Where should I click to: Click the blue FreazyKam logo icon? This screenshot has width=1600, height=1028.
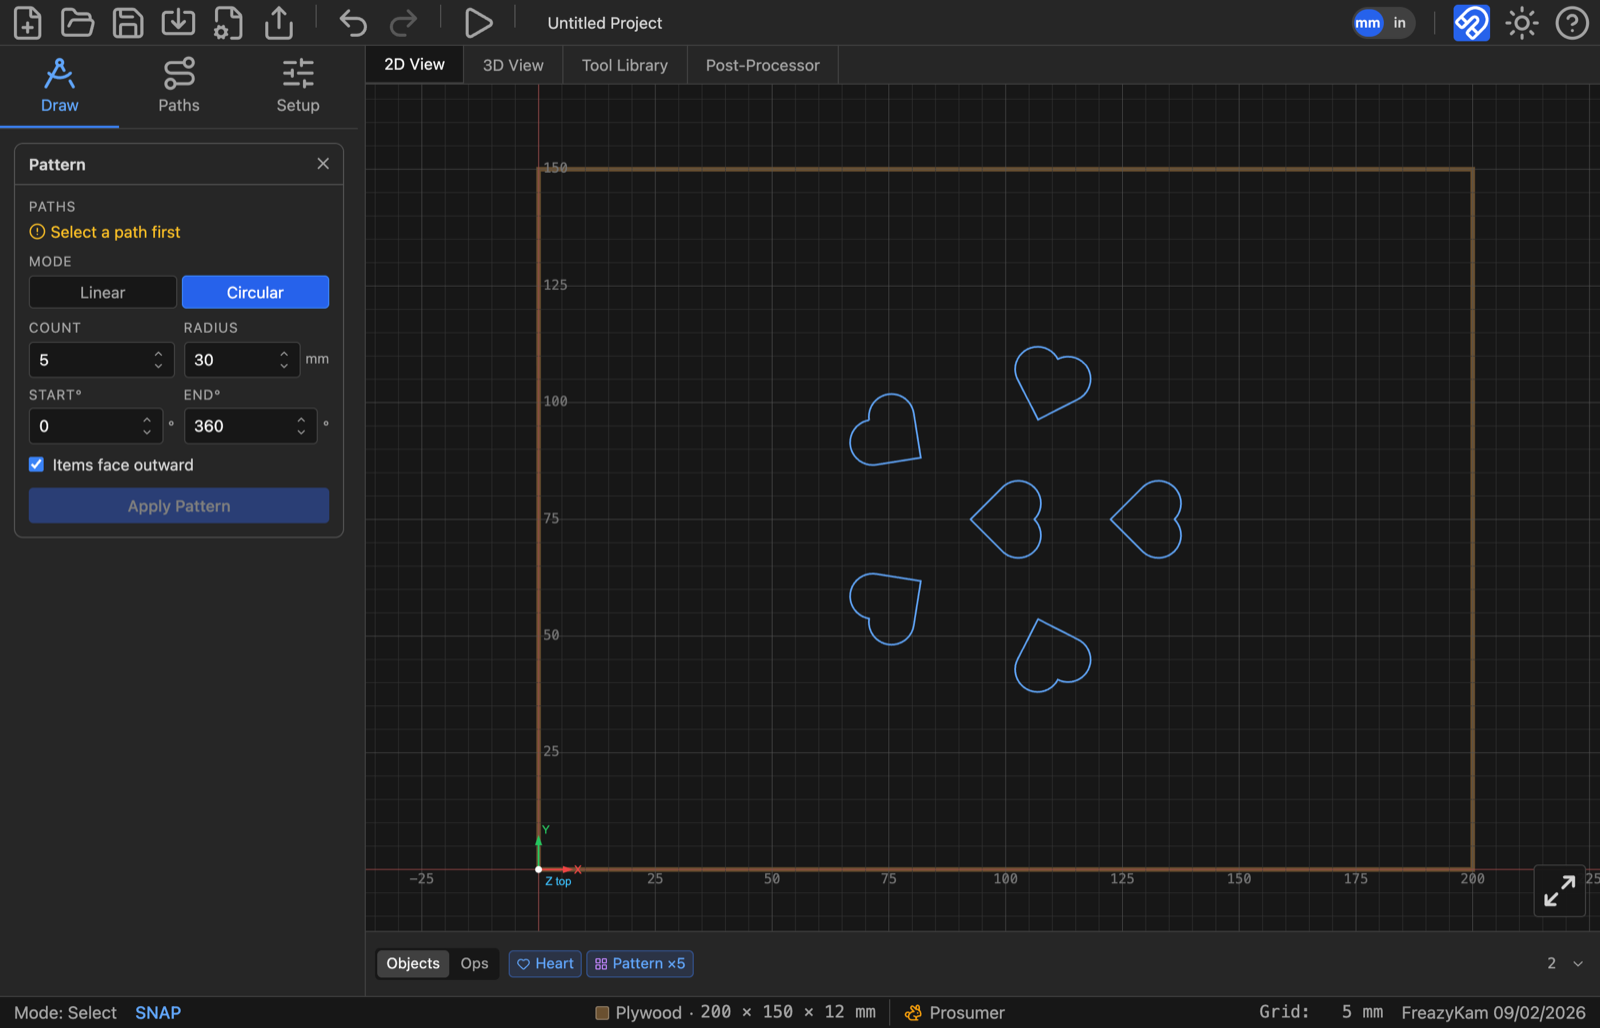point(1471,22)
